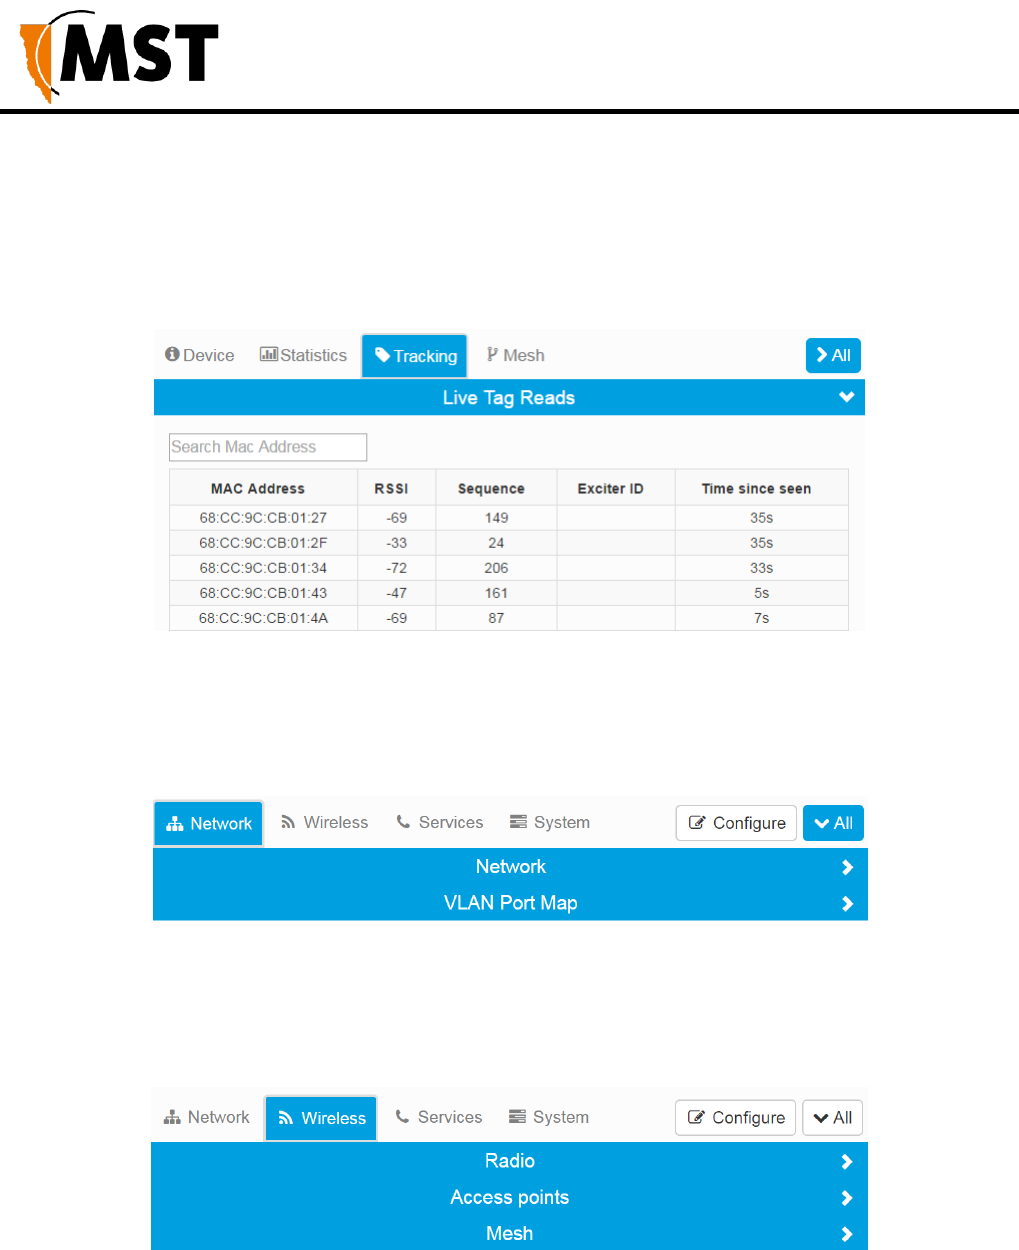The height and width of the screenshot is (1250, 1019).
Task: Click the RSSI value -72
Action: [397, 568]
